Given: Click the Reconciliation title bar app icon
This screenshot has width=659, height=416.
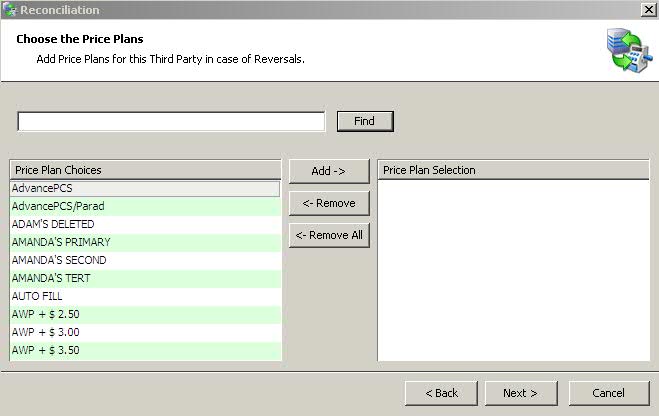Looking at the screenshot, I should tap(10, 10).
